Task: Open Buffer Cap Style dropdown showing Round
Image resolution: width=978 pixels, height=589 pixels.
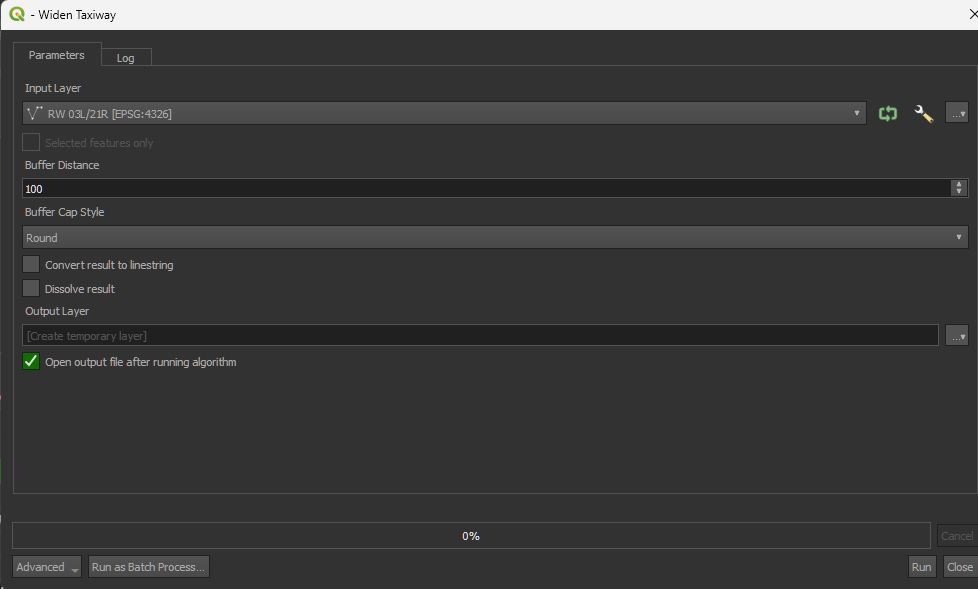Action: click(495, 238)
